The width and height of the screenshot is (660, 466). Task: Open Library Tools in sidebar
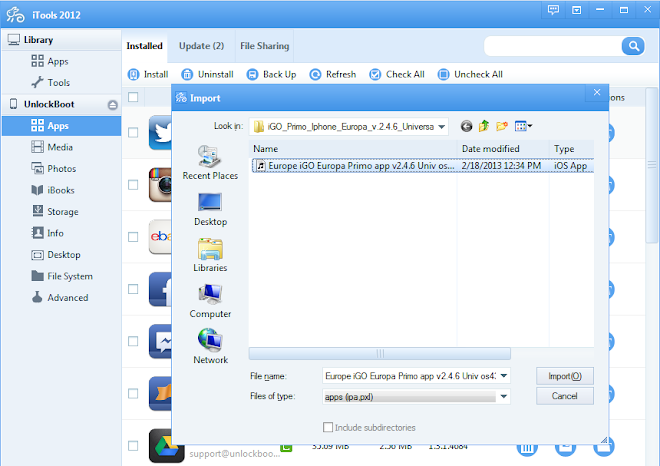pyautogui.click(x=51, y=83)
